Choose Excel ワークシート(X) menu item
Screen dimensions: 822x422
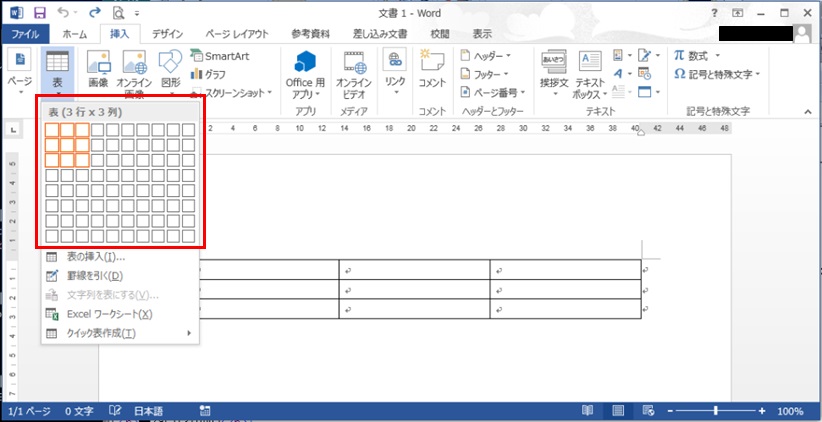pyautogui.click(x=120, y=314)
